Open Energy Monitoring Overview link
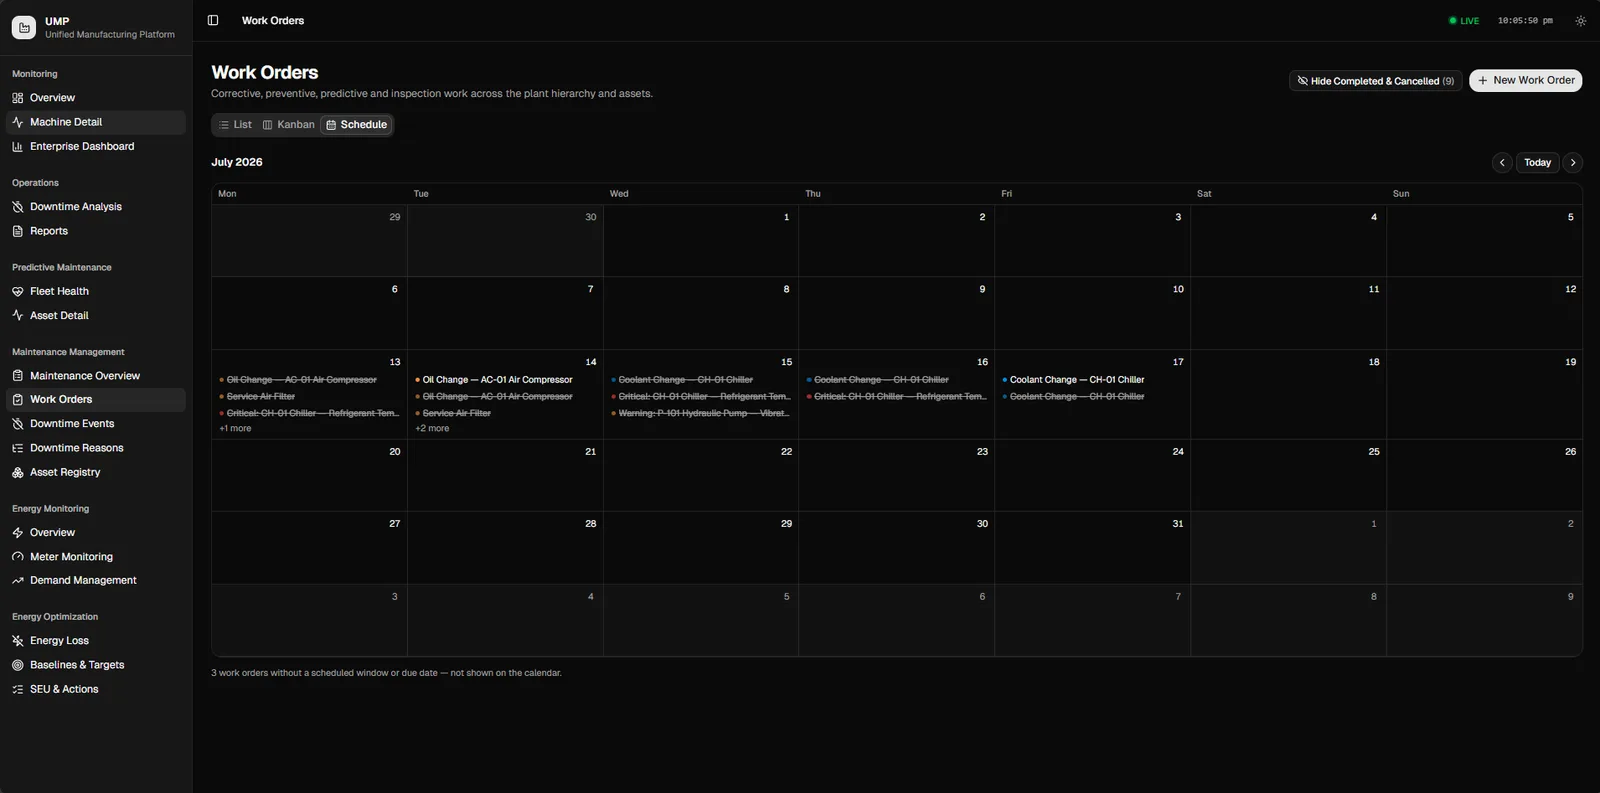This screenshot has height=793, width=1600. point(96,533)
